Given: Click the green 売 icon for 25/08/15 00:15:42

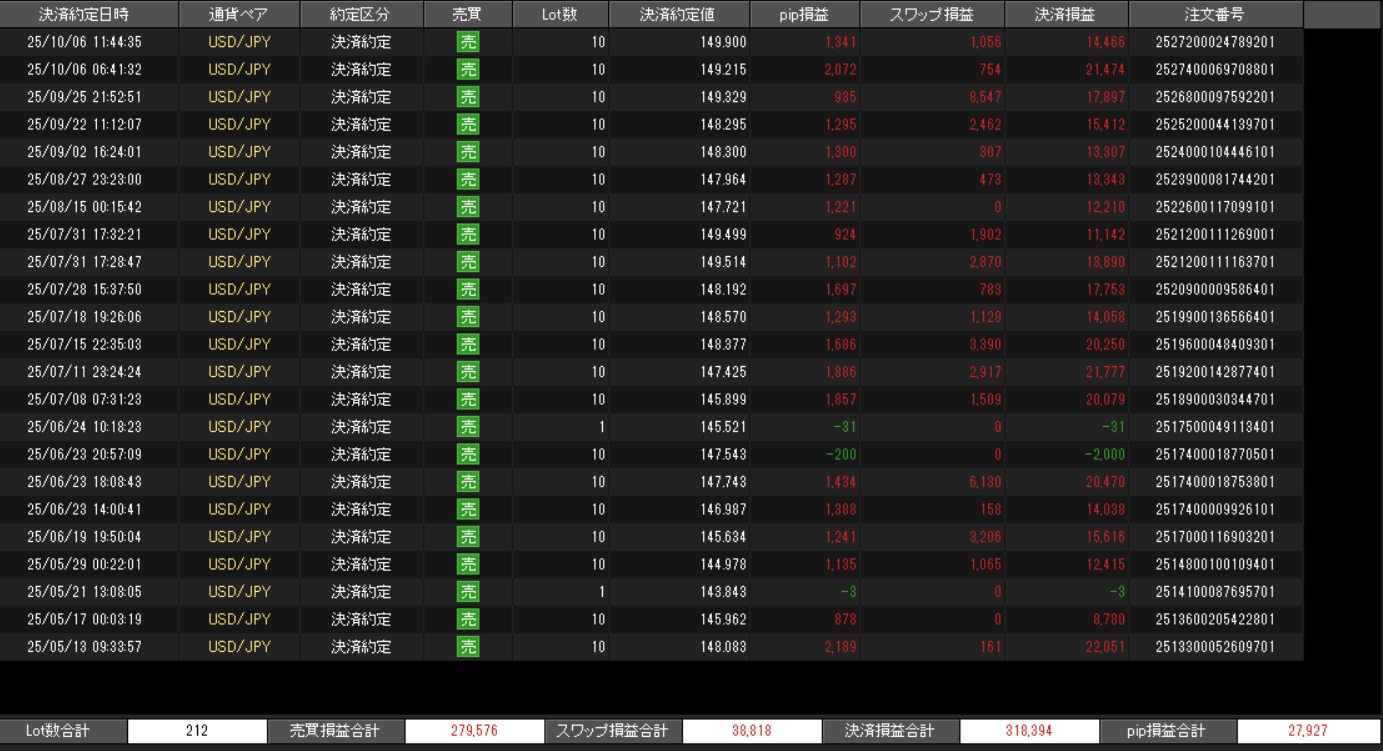Looking at the screenshot, I should coord(467,207).
